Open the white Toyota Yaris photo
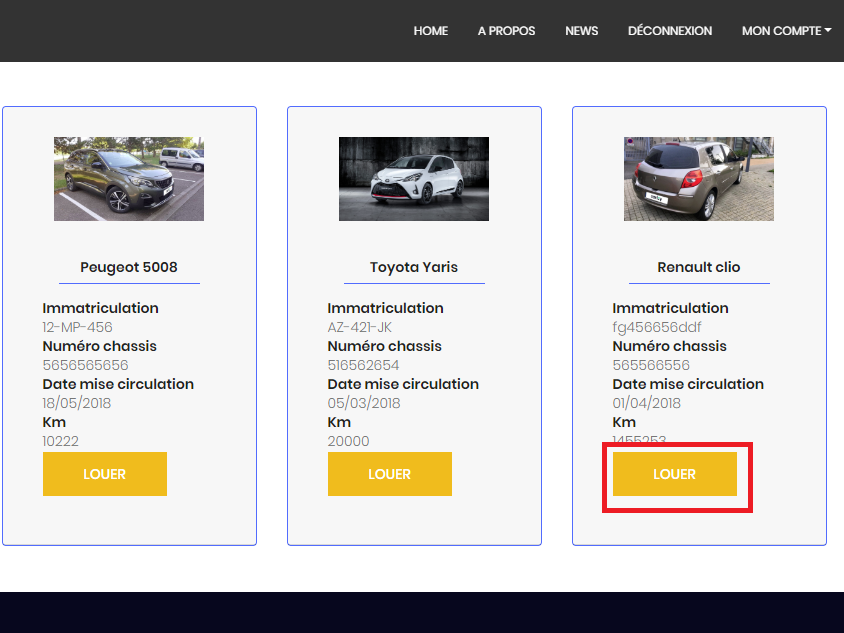Image resolution: width=844 pixels, height=633 pixels. [x=414, y=179]
